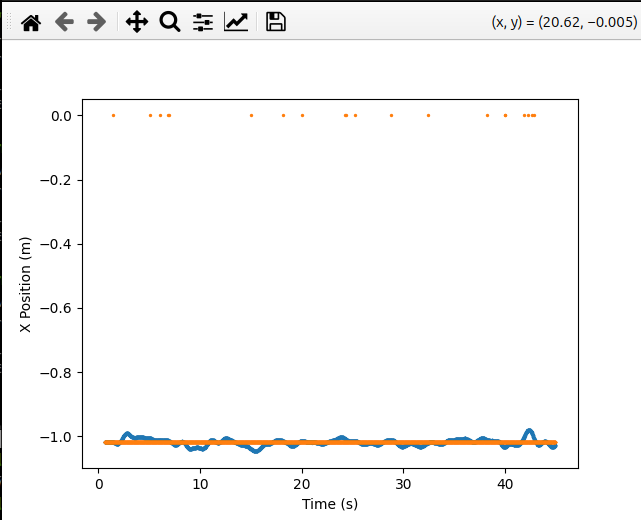Click the blue curve peak near time 42
This screenshot has width=641, height=520.
tap(529, 432)
